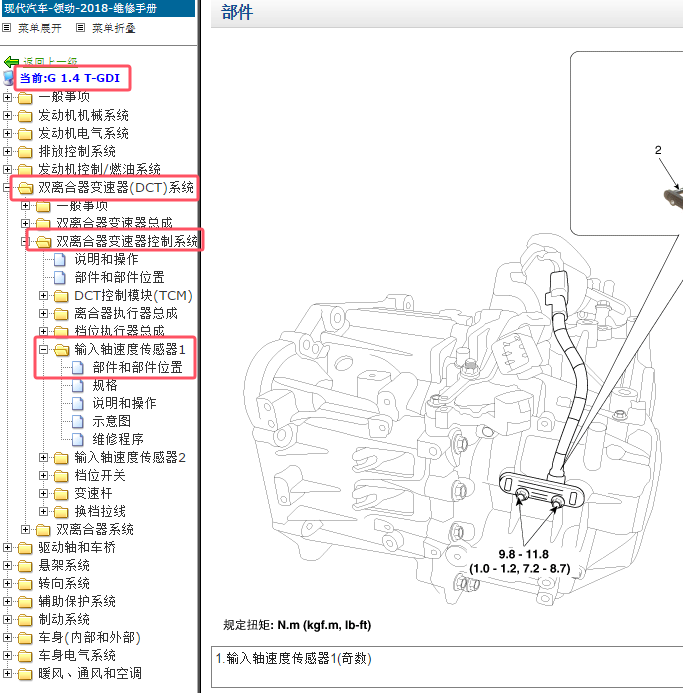683x693 pixels.
Task: Select the 车身电气系统 tree item
Action: pyautogui.click(x=77, y=655)
